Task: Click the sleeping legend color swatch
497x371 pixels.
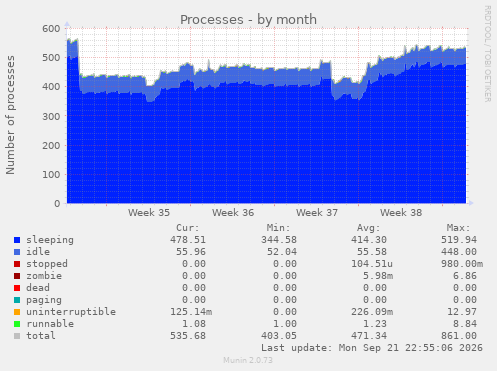Action: pyautogui.click(x=17, y=240)
